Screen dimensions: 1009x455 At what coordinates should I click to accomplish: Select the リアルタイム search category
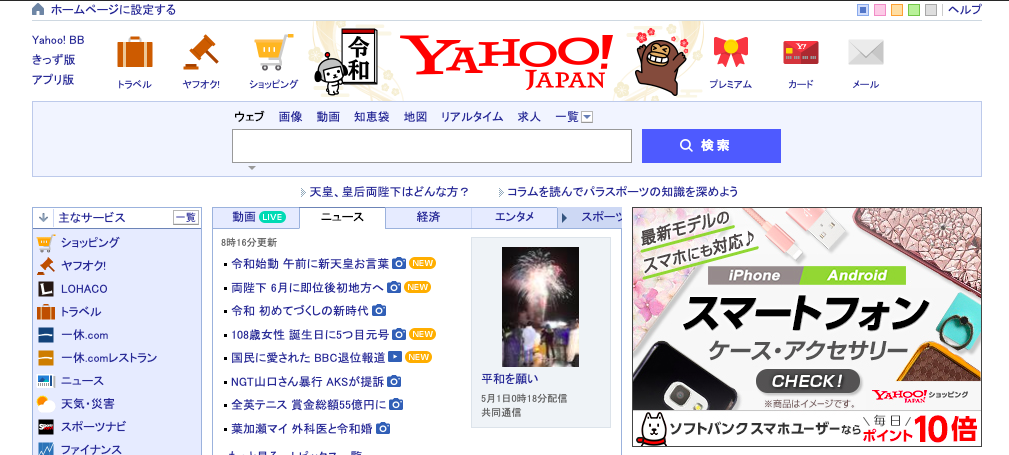click(472, 117)
